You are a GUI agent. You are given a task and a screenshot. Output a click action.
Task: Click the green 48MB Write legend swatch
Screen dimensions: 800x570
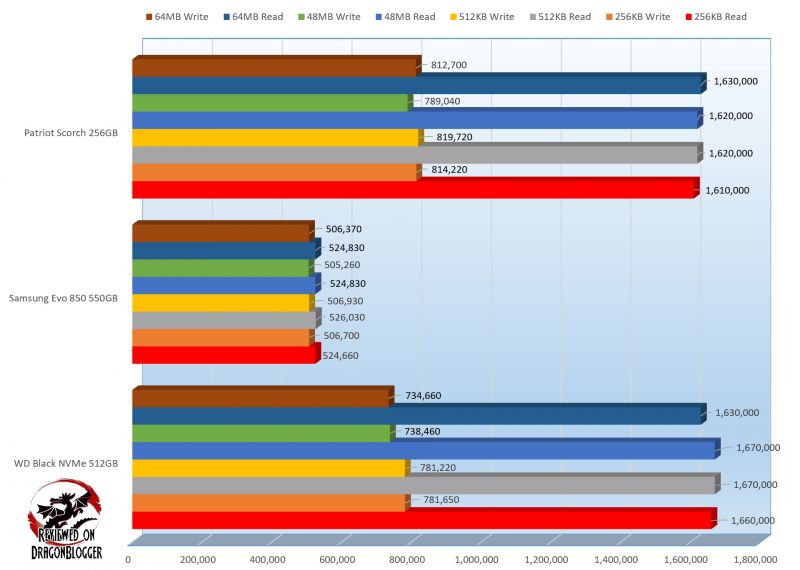tap(301, 17)
